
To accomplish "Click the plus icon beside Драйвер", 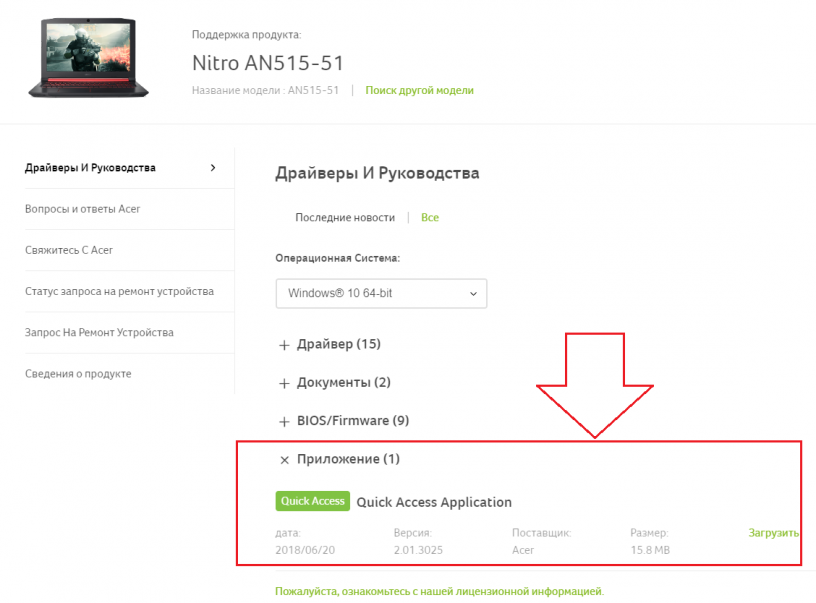I will point(283,344).
